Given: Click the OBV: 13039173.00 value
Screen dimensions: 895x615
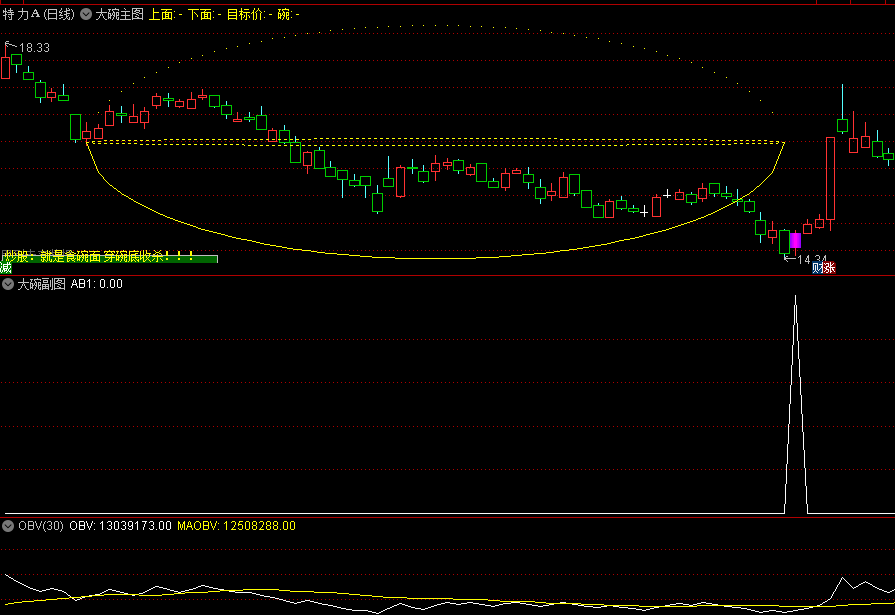Looking at the screenshot, I should (x=120, y=526).
